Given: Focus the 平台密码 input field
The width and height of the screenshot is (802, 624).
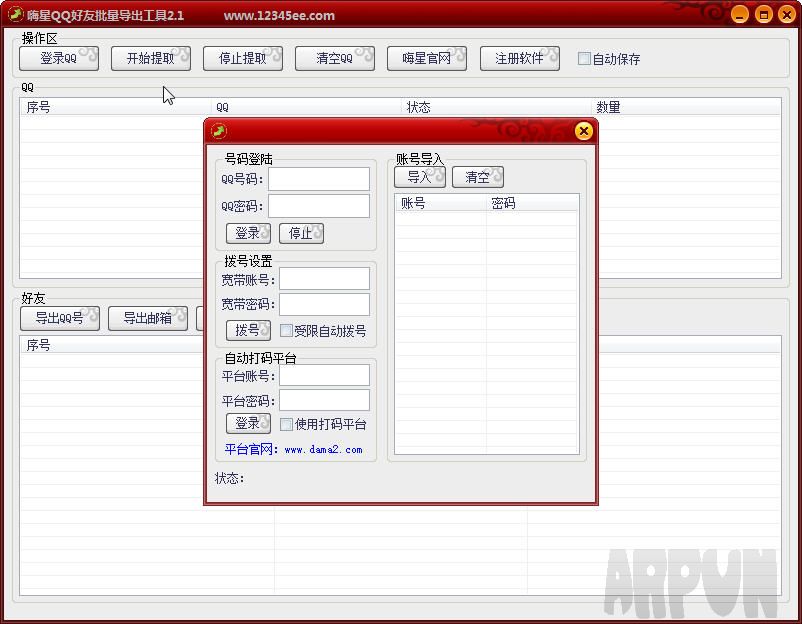Looking at the screenshot, I should [x=324, y=400].
